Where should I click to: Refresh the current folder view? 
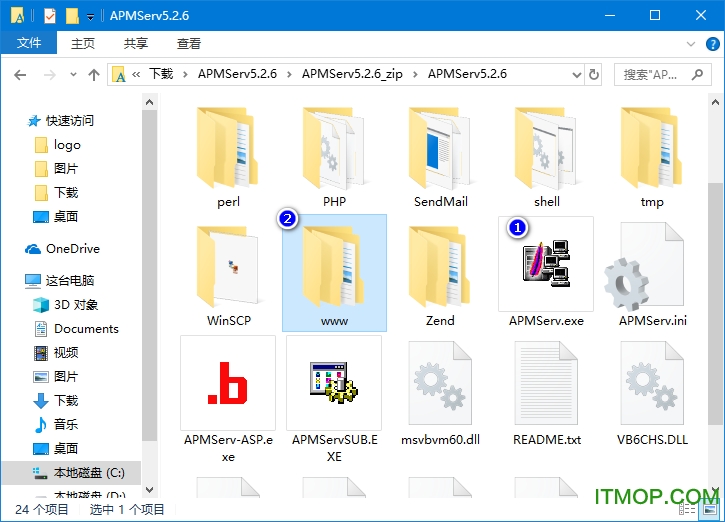coord(594,74)
